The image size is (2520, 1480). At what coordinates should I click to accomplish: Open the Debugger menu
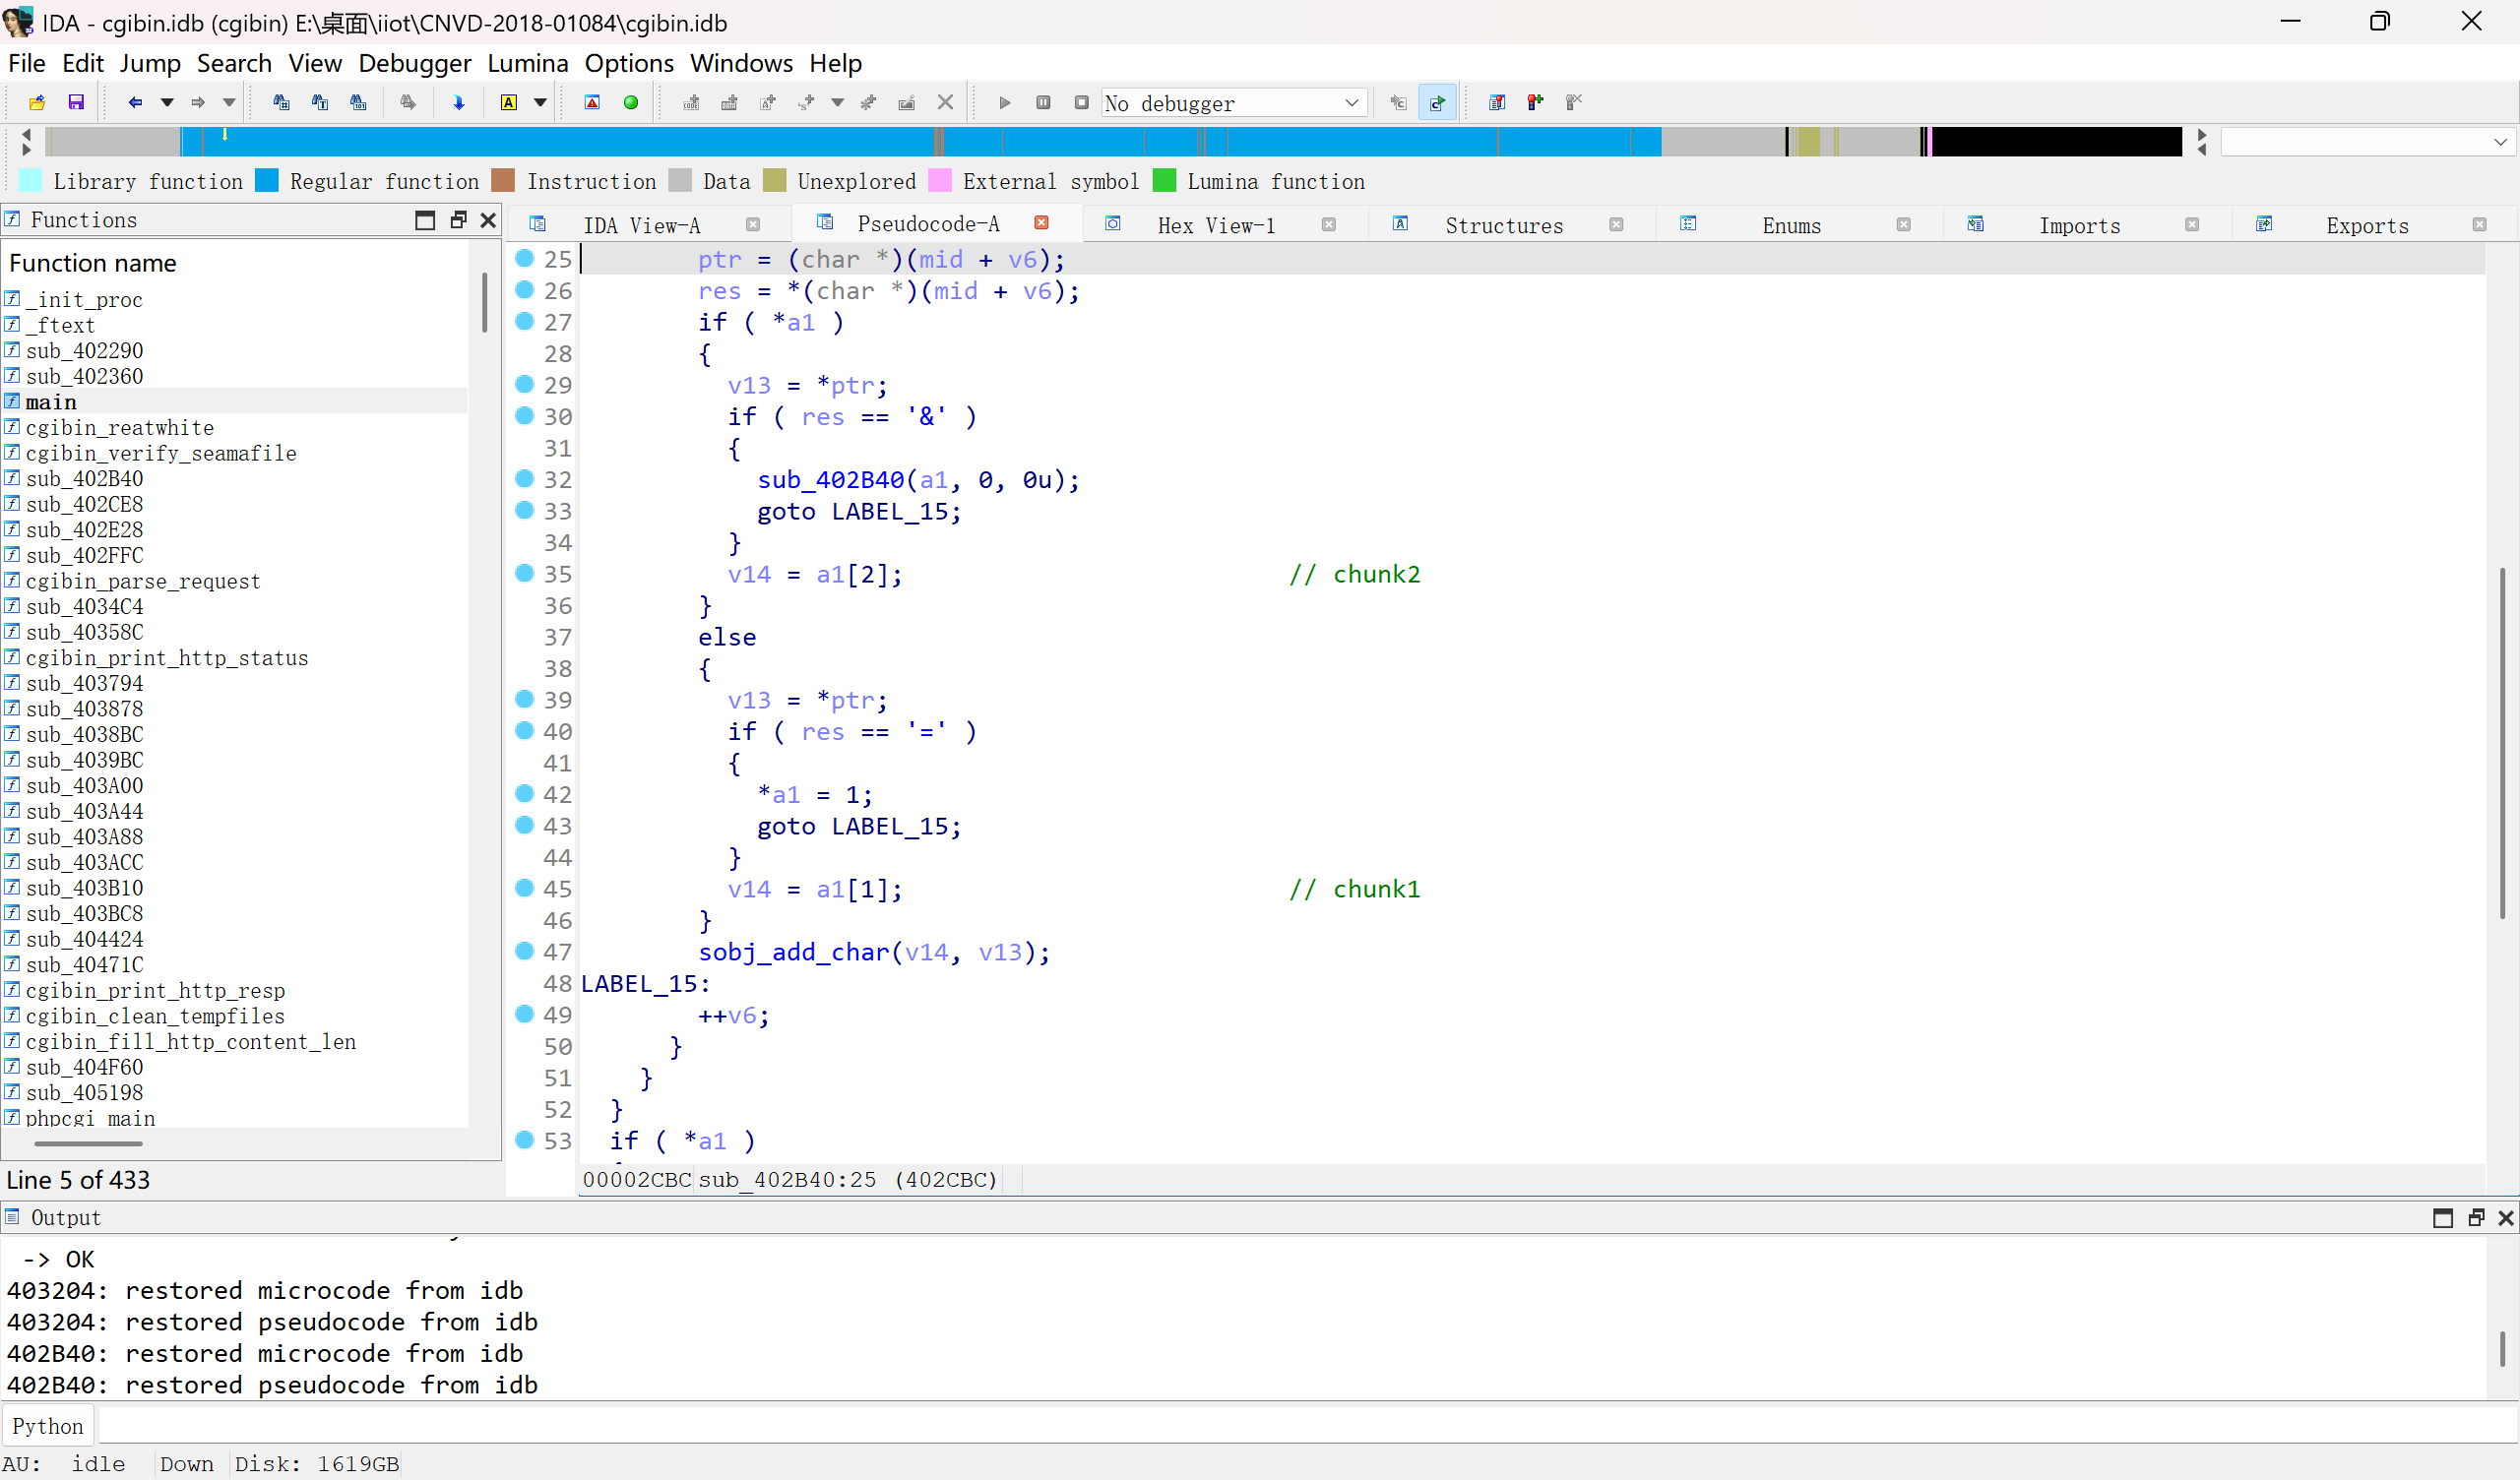414,63
